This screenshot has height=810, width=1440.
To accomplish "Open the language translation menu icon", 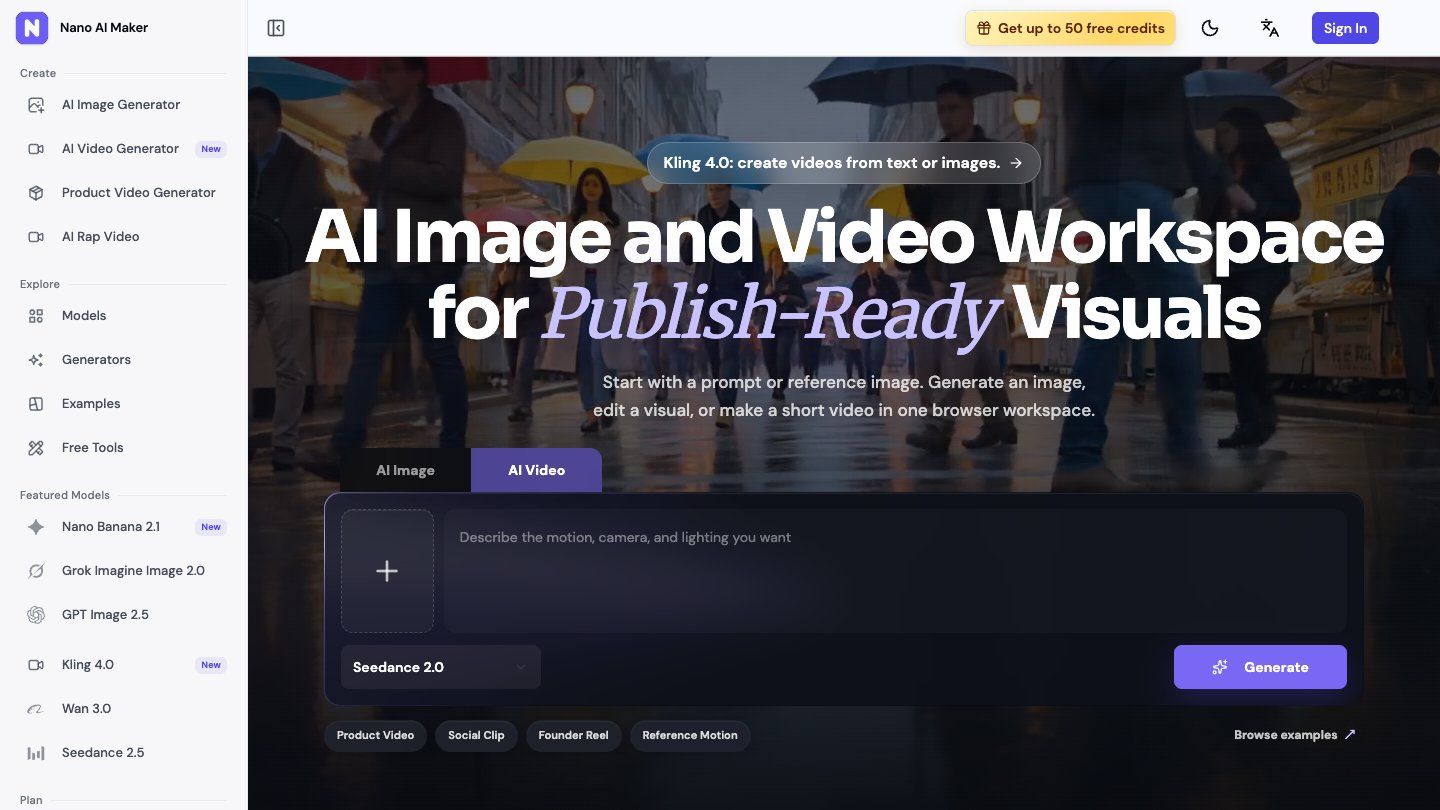I will click(x=1270, y=28).
